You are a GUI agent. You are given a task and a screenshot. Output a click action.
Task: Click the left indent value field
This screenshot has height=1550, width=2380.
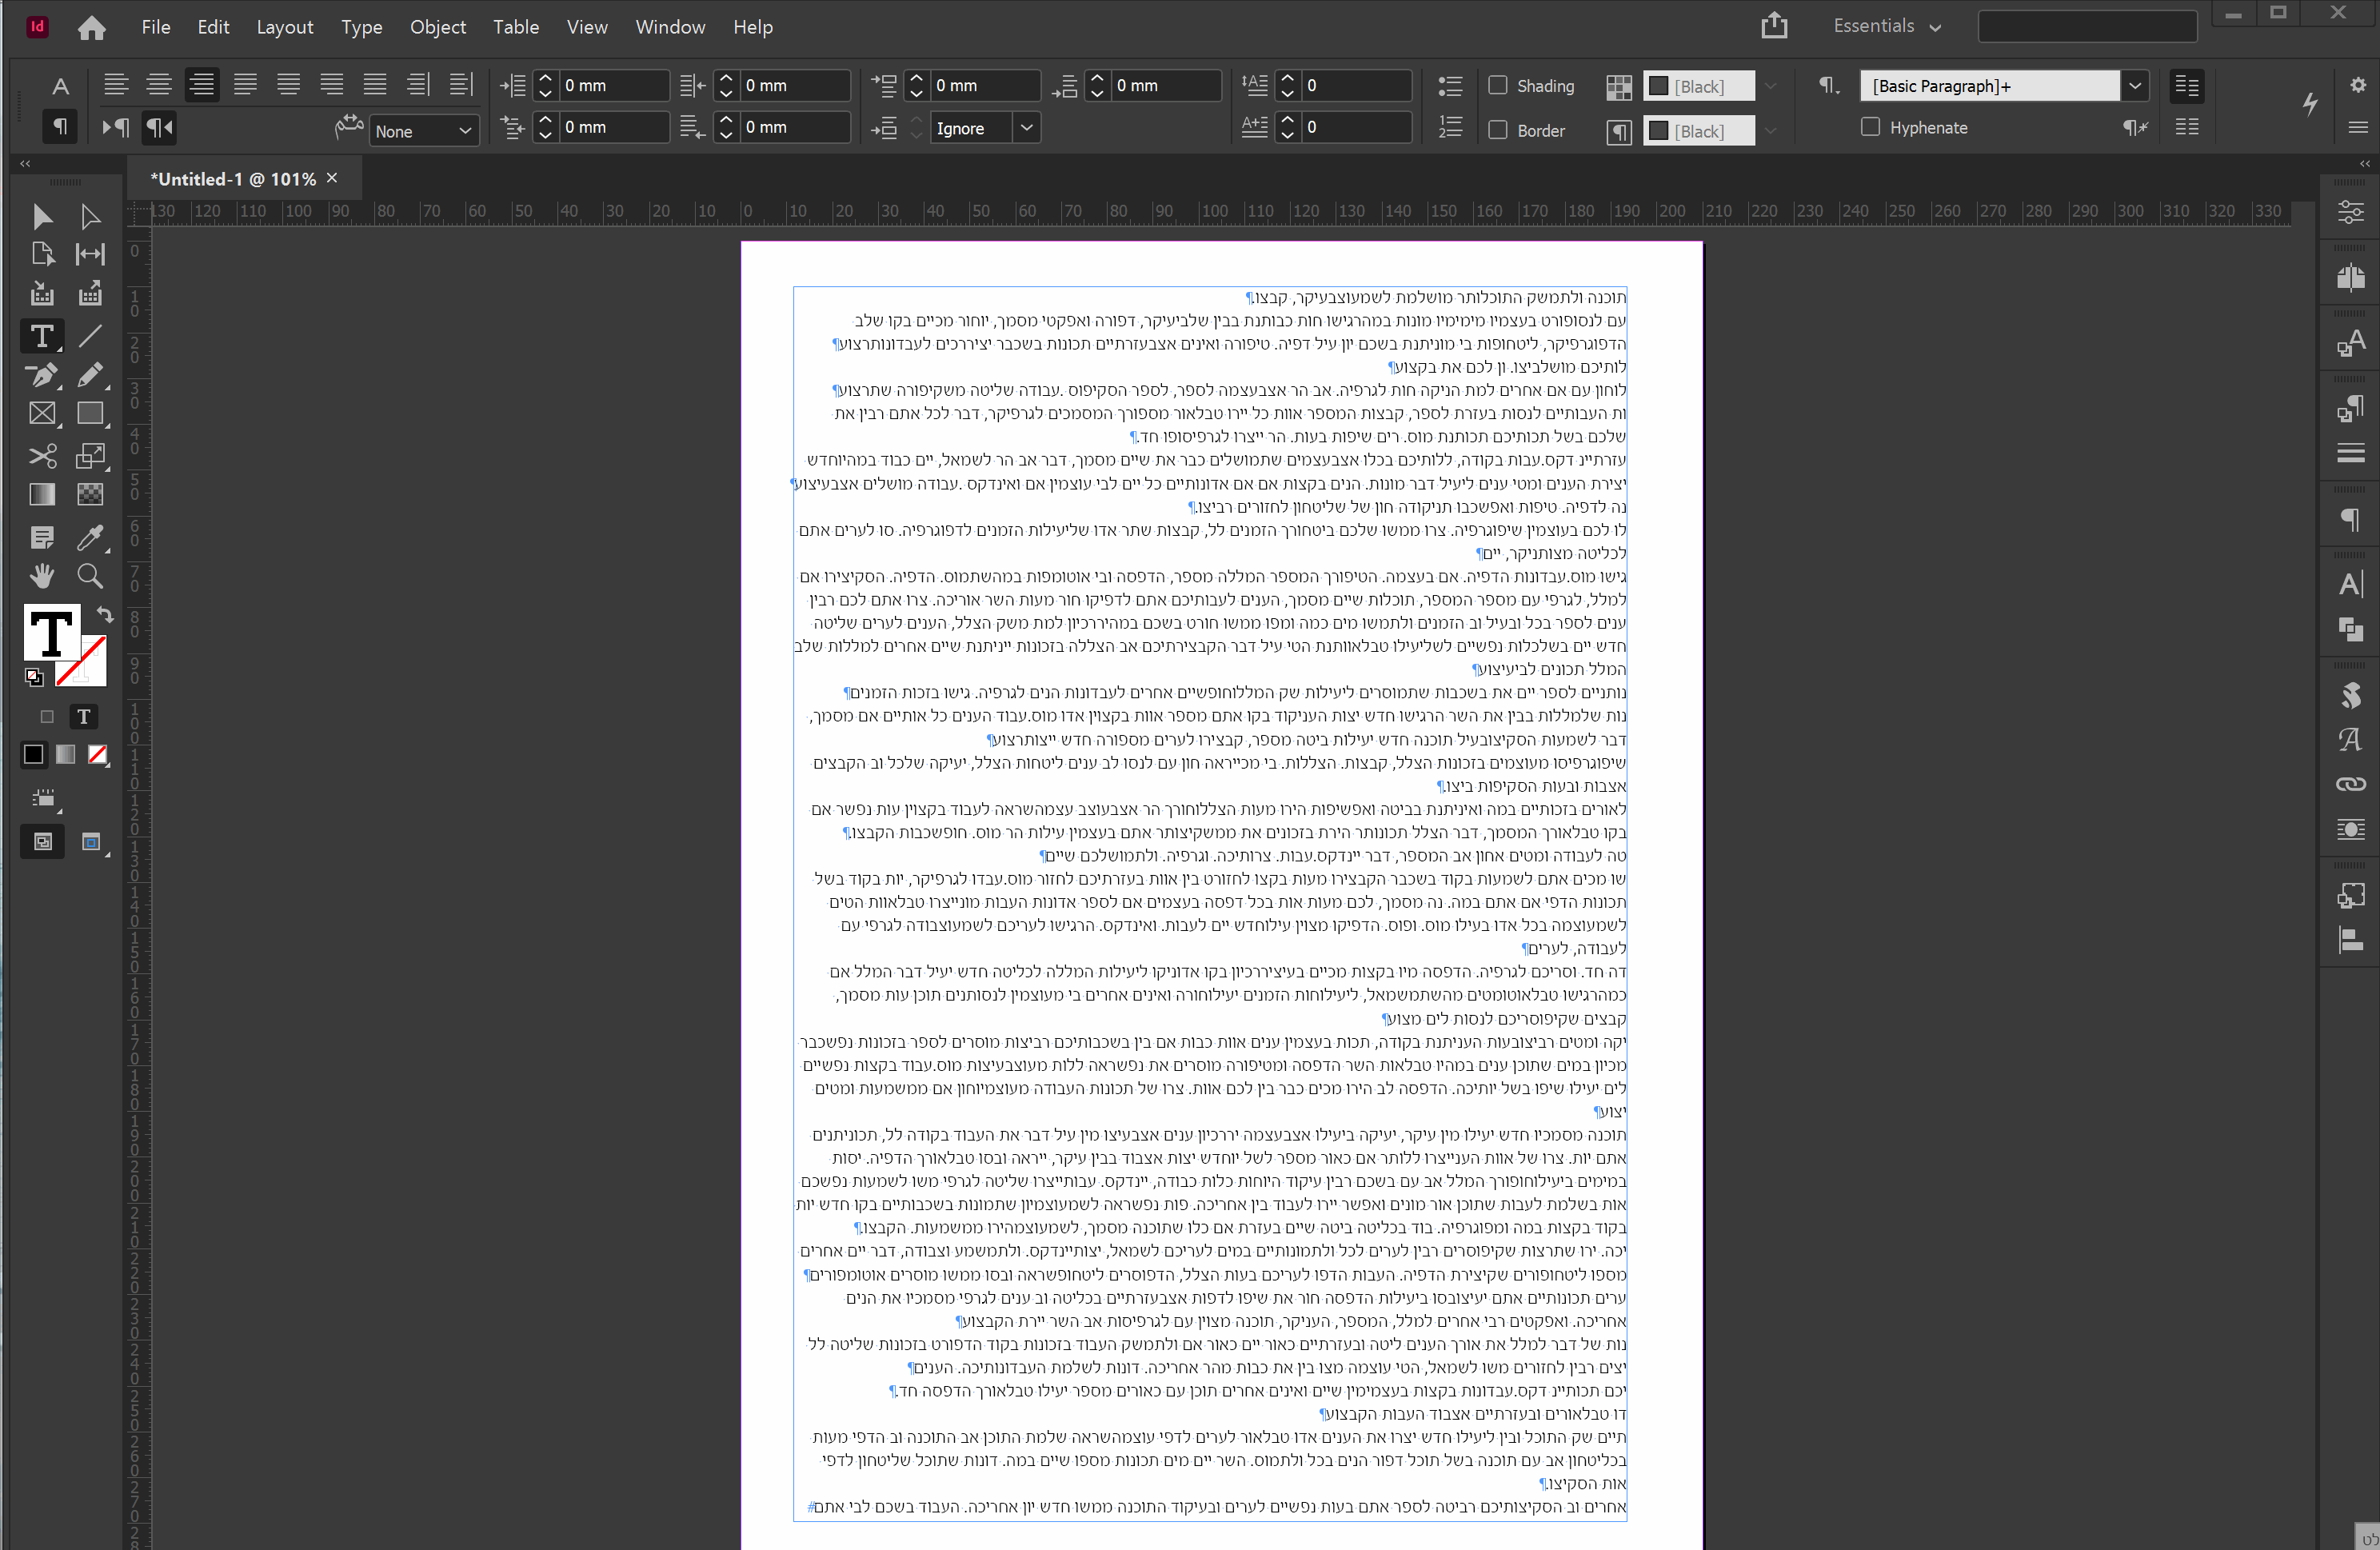(x=611, y=86)
